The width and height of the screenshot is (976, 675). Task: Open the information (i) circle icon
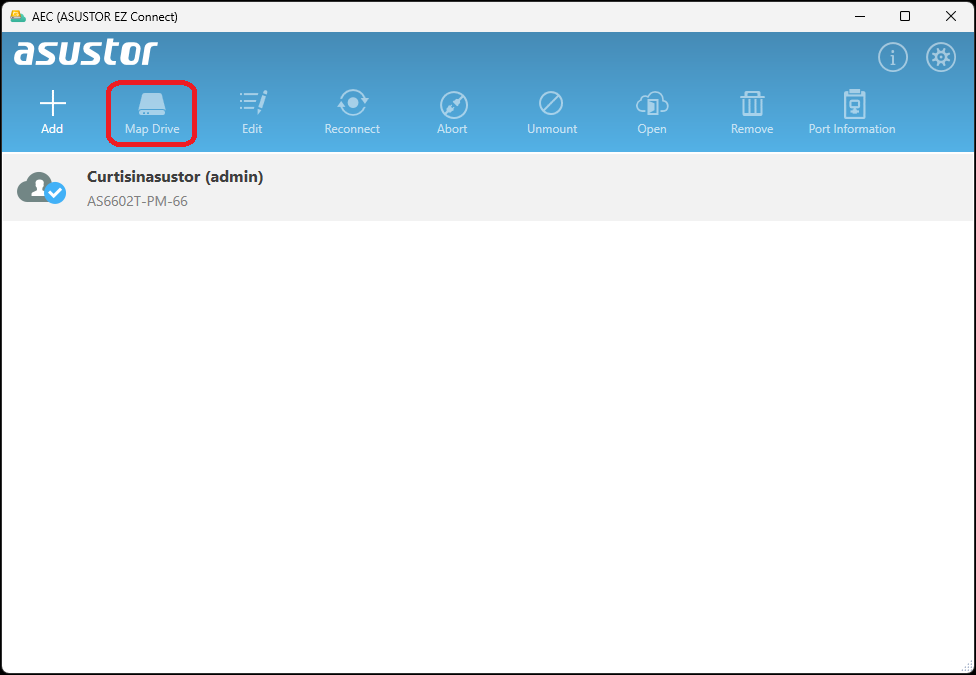(892, 58)
